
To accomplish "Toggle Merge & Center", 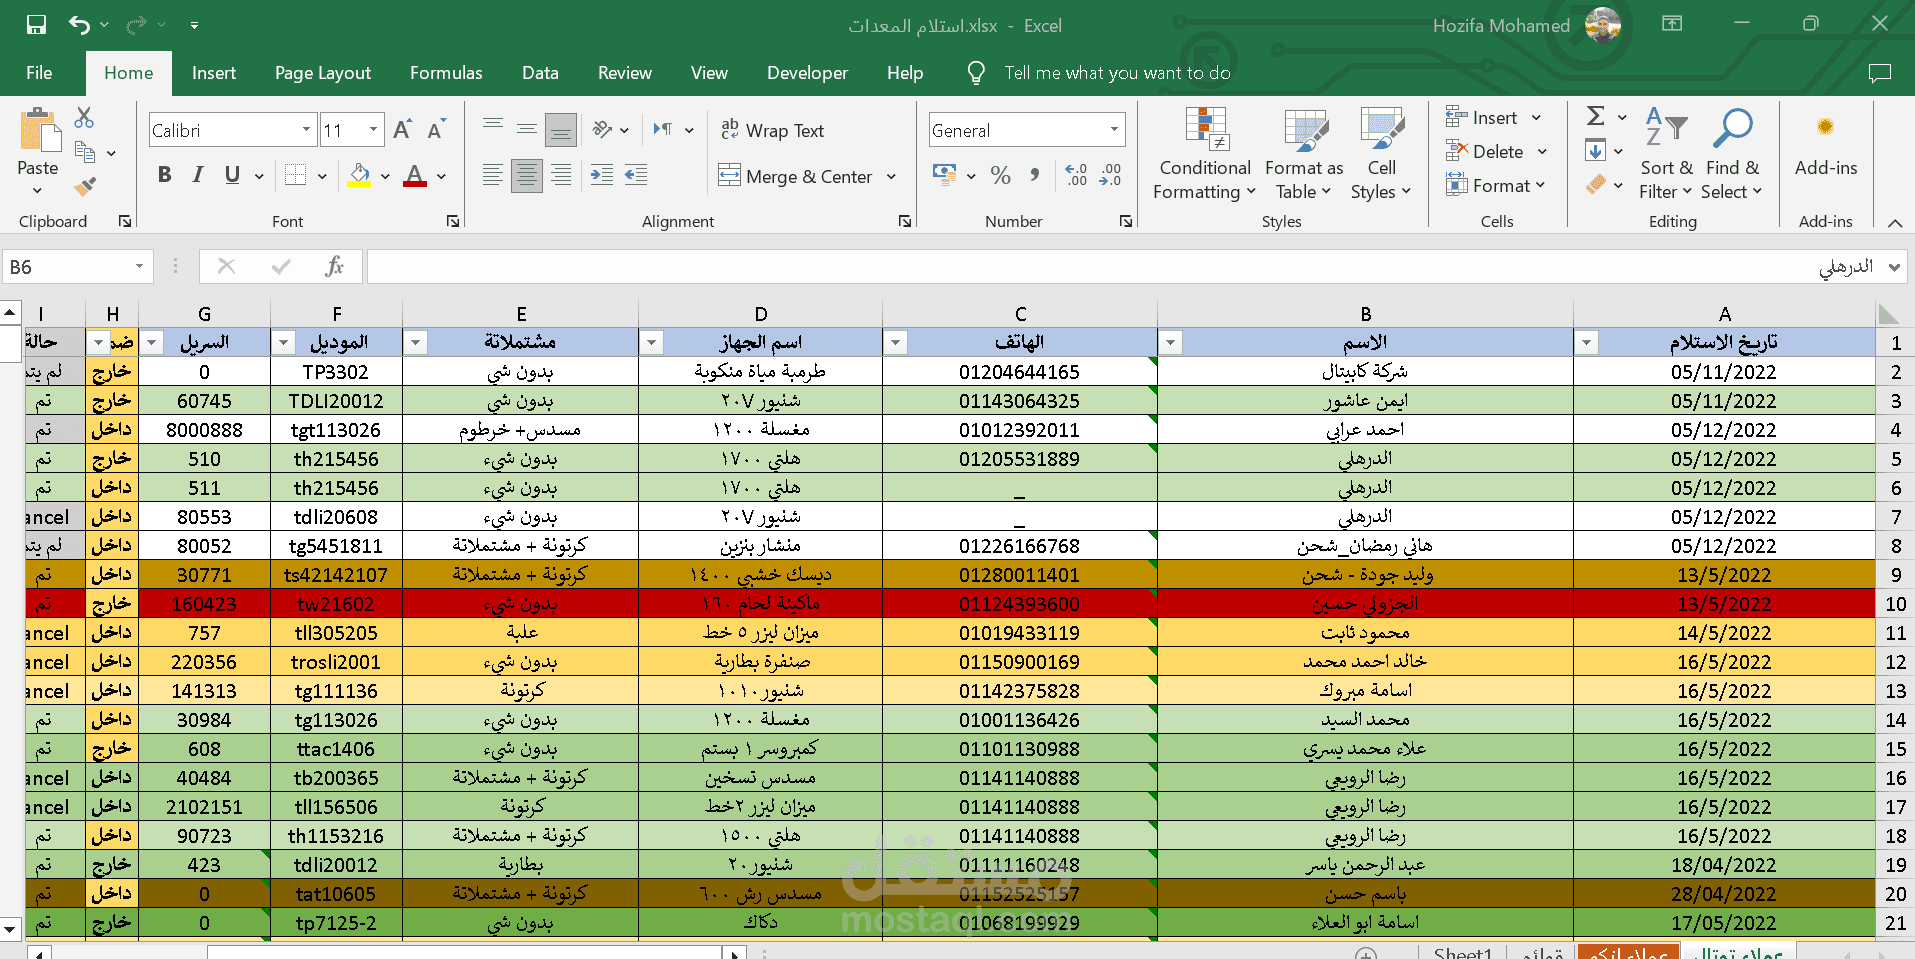I will tap(796, 176).
